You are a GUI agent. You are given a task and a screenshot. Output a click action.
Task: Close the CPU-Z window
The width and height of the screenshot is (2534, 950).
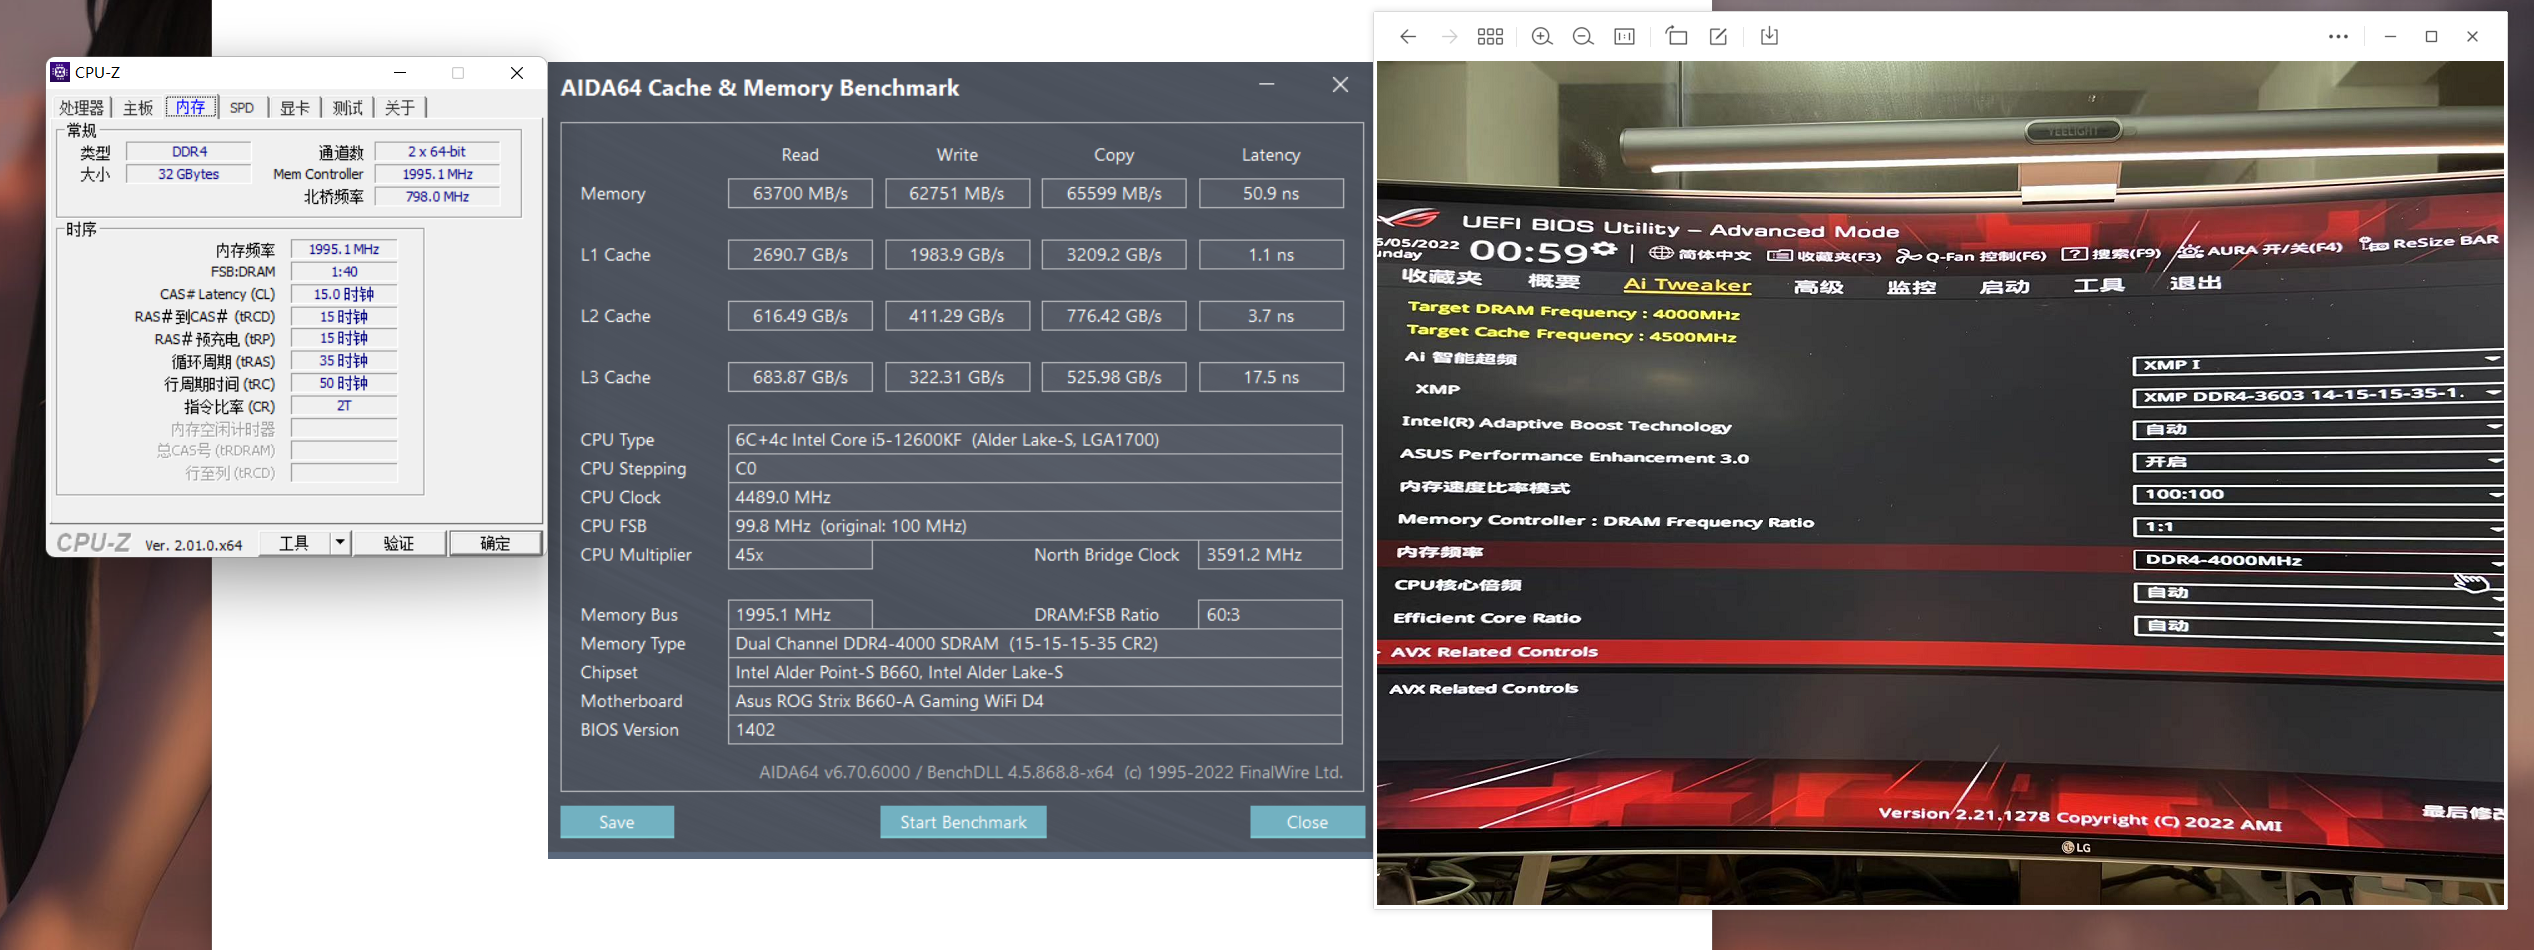pos(517,73)
